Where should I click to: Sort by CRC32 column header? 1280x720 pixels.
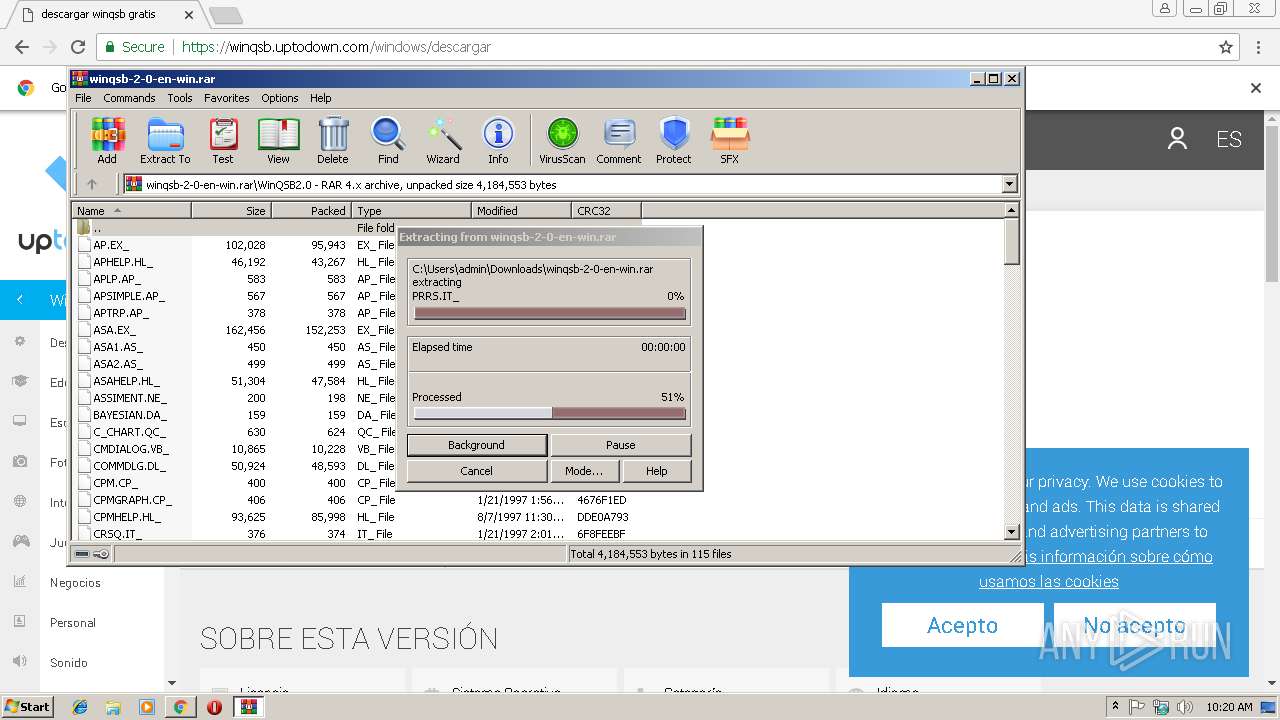click(x=606, y=210)
